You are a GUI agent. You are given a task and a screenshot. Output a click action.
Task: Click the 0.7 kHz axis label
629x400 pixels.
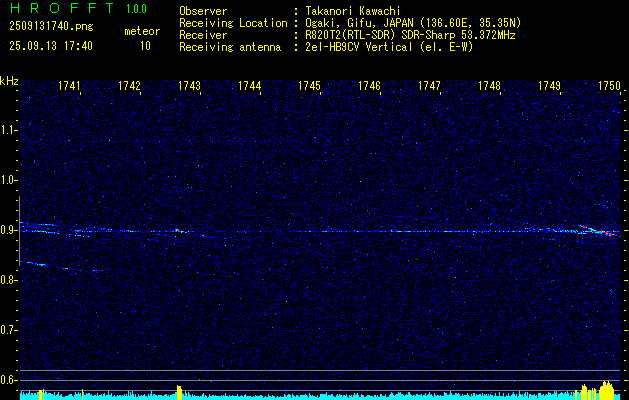point(8,330)
